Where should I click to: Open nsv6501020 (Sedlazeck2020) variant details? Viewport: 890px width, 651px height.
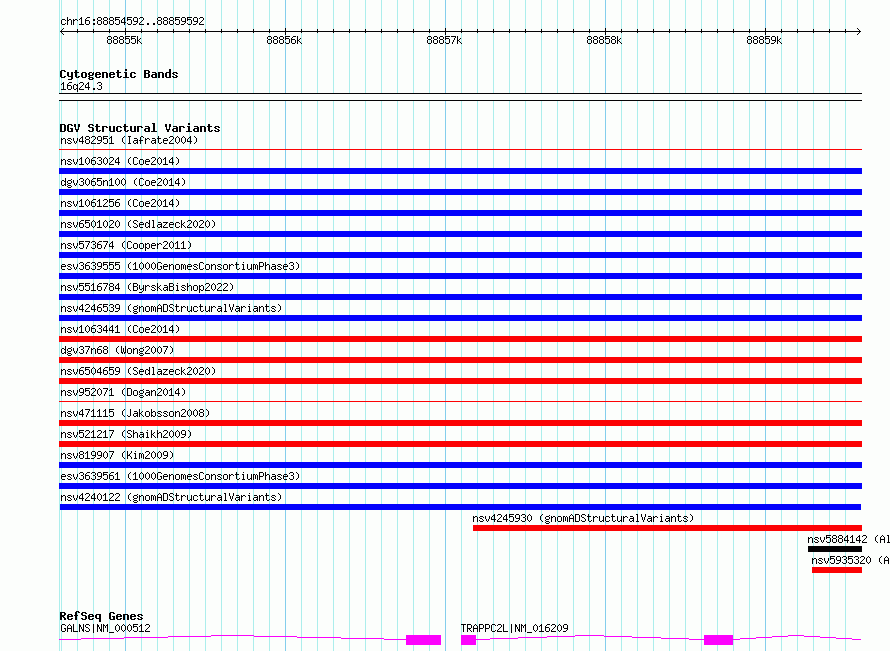coord(138,224)
